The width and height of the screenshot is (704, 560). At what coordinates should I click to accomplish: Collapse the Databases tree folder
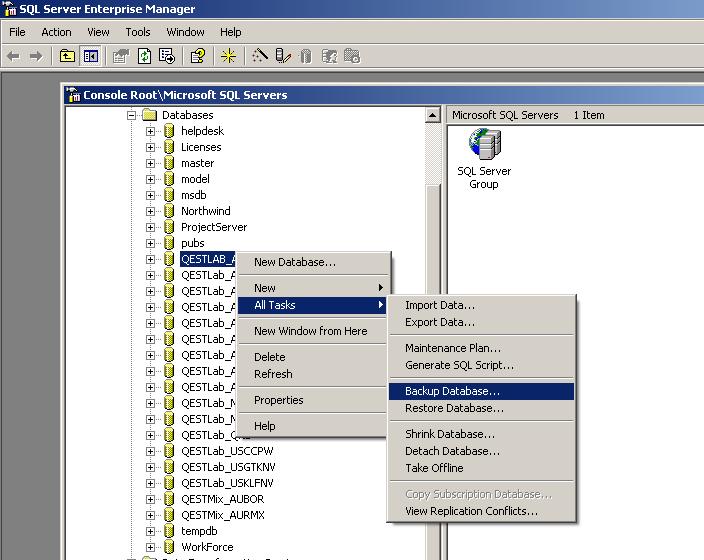[x=132, y=115]
